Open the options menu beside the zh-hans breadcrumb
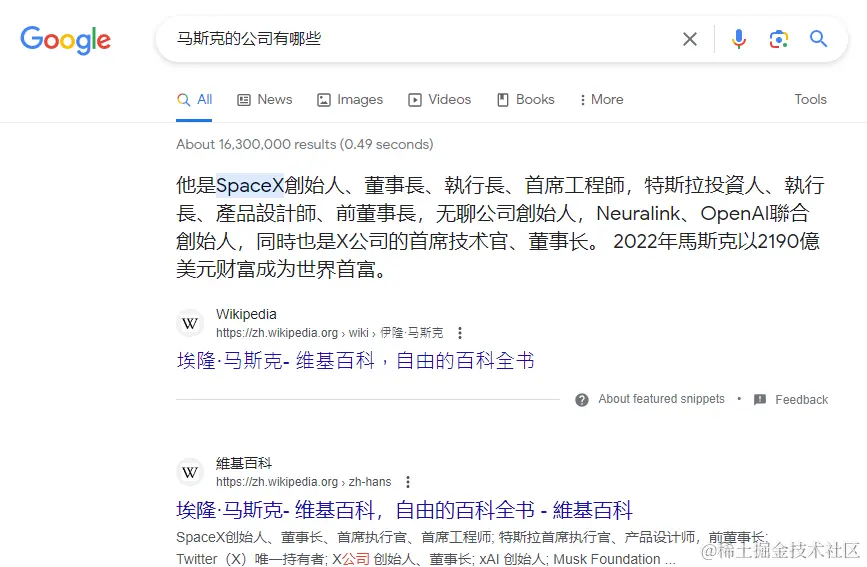 click(x=408, y=482)
